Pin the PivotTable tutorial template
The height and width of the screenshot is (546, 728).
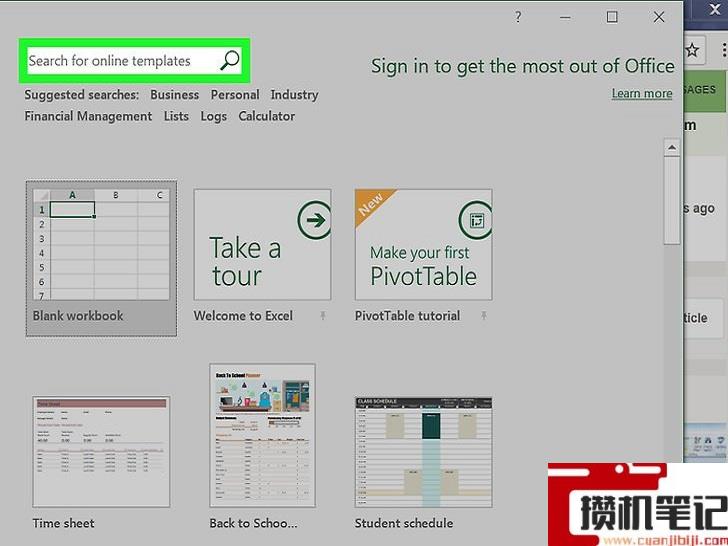[x=484, y=316]
